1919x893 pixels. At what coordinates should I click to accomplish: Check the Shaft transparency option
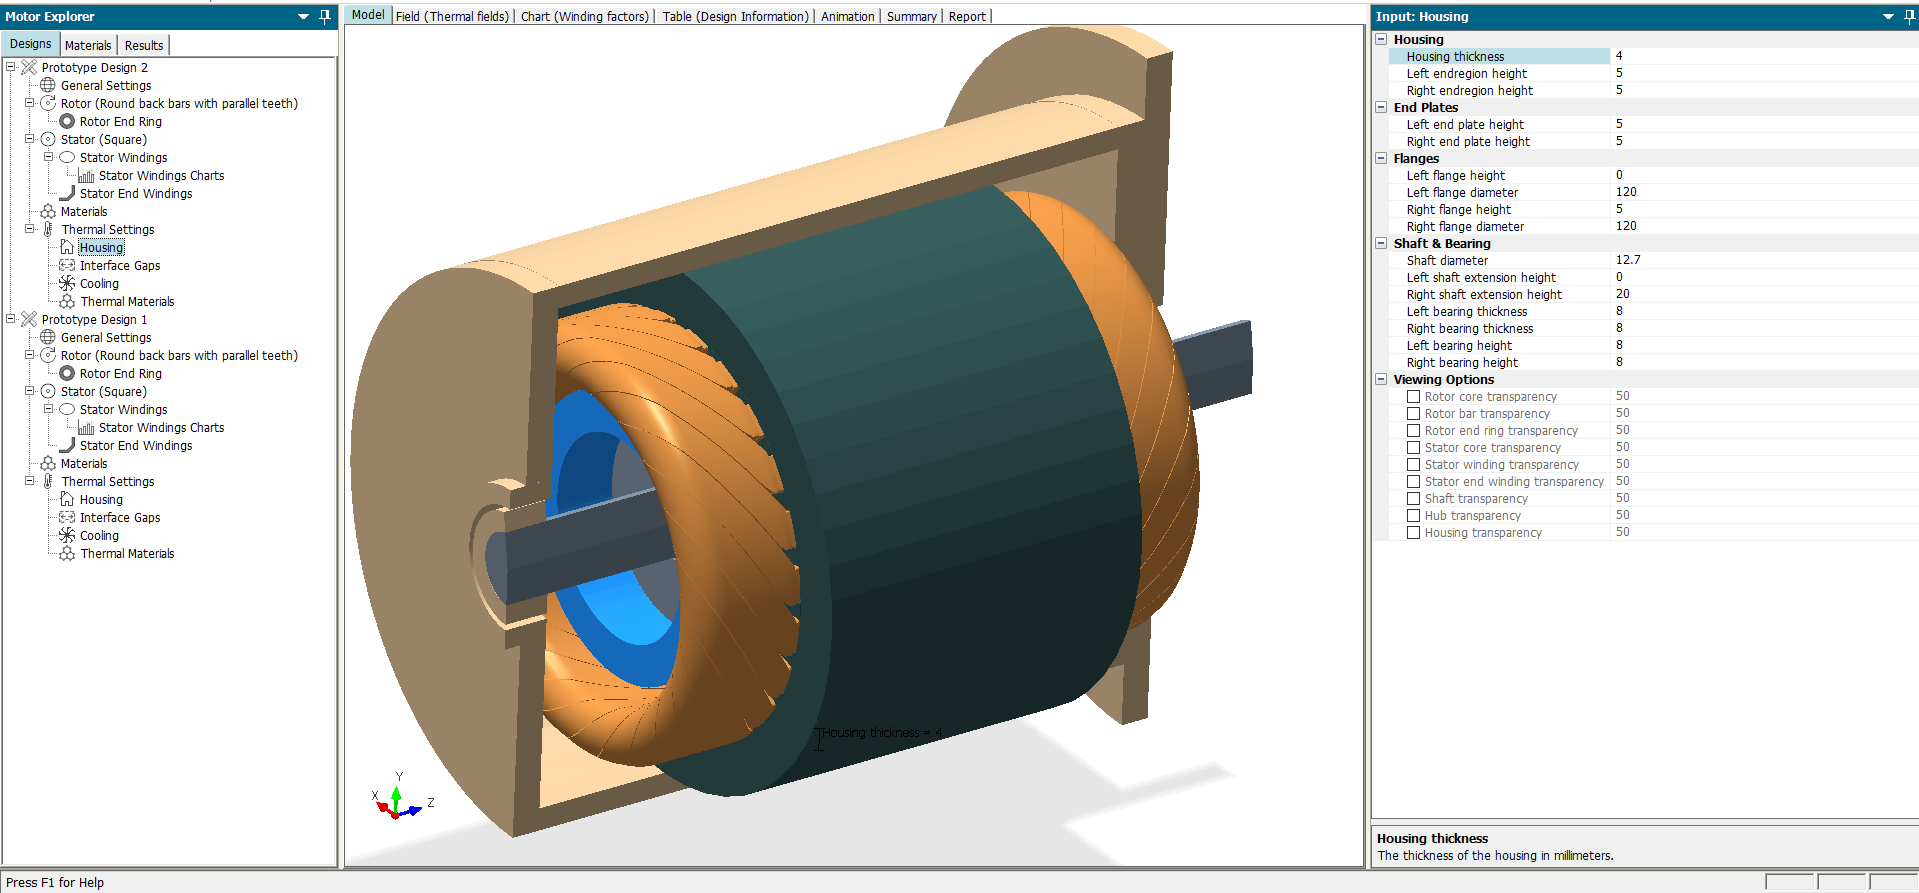[1414, 499]
